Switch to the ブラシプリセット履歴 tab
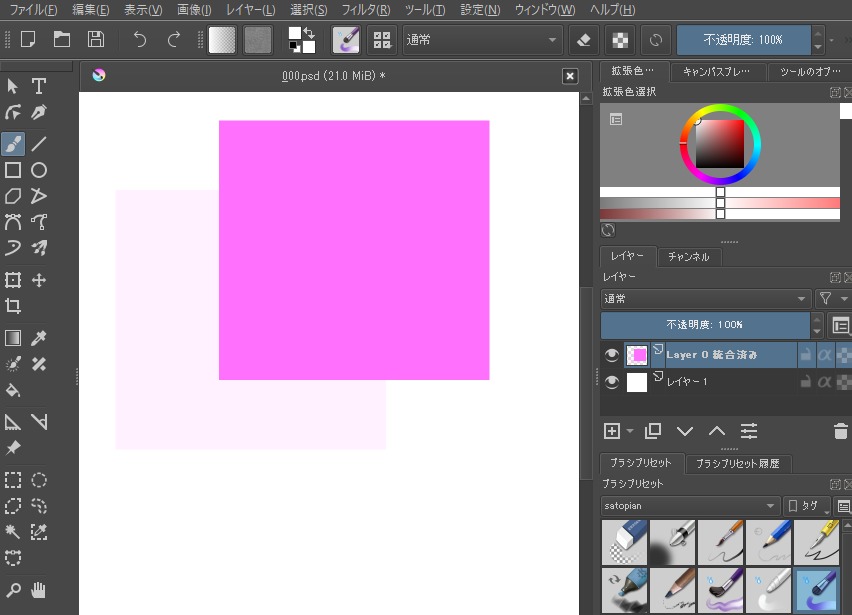 point(737,463)
